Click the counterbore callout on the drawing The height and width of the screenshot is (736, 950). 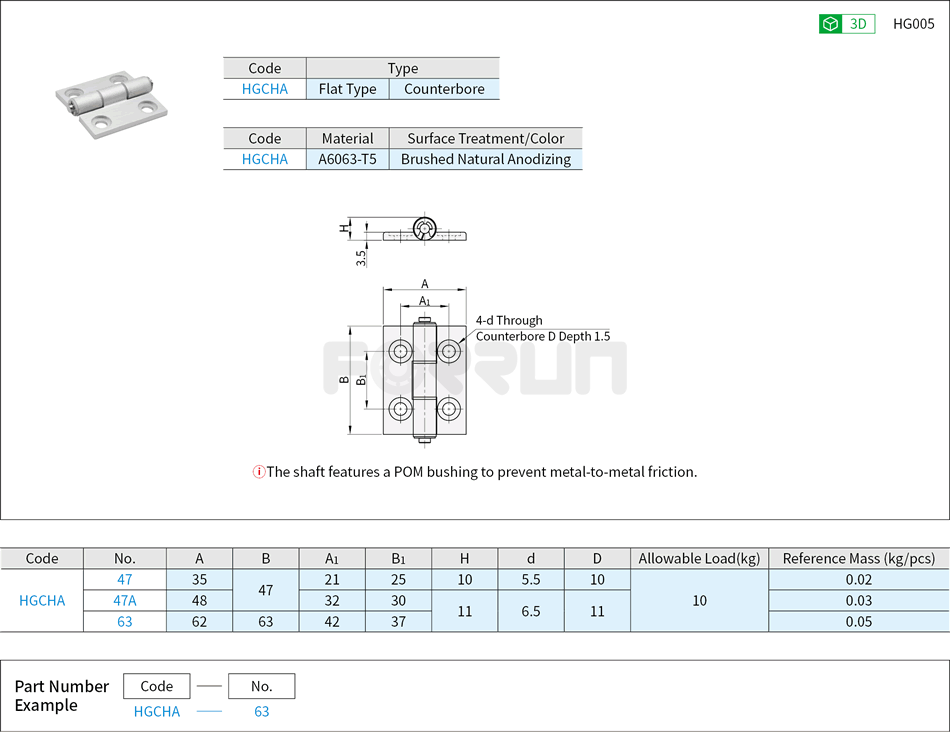543,328
